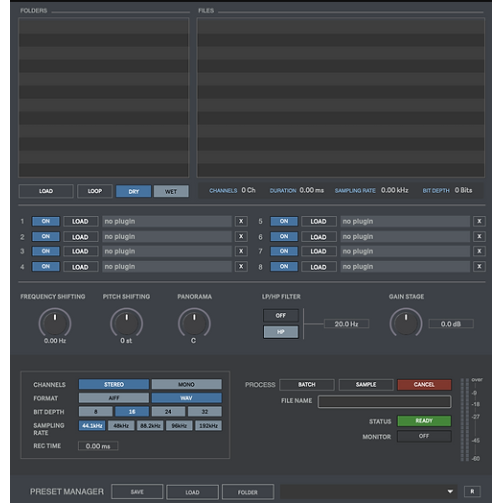This screenshot has width=503, height=503.
Task: Load a plugin into slot 6
Action: [319, 237]
